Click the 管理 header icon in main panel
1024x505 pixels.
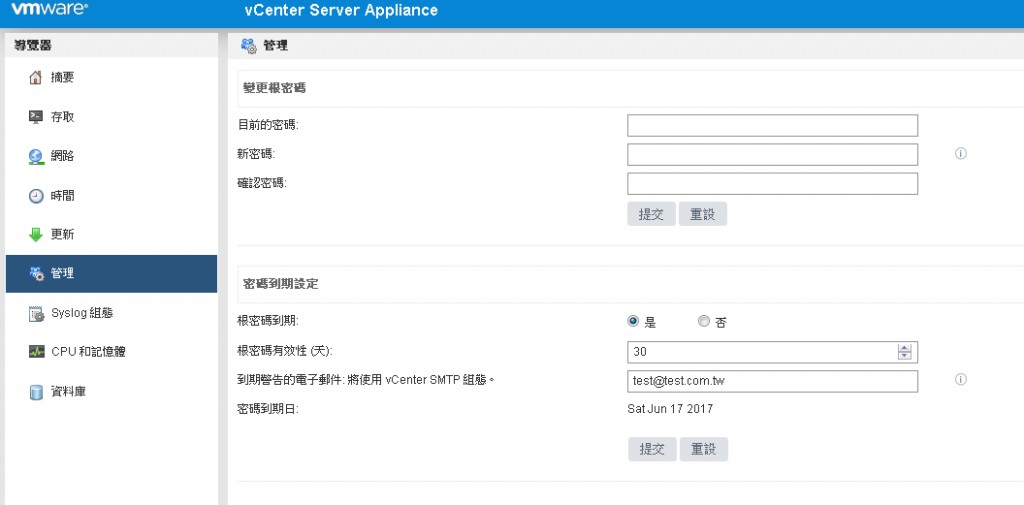tap(249, 46)
